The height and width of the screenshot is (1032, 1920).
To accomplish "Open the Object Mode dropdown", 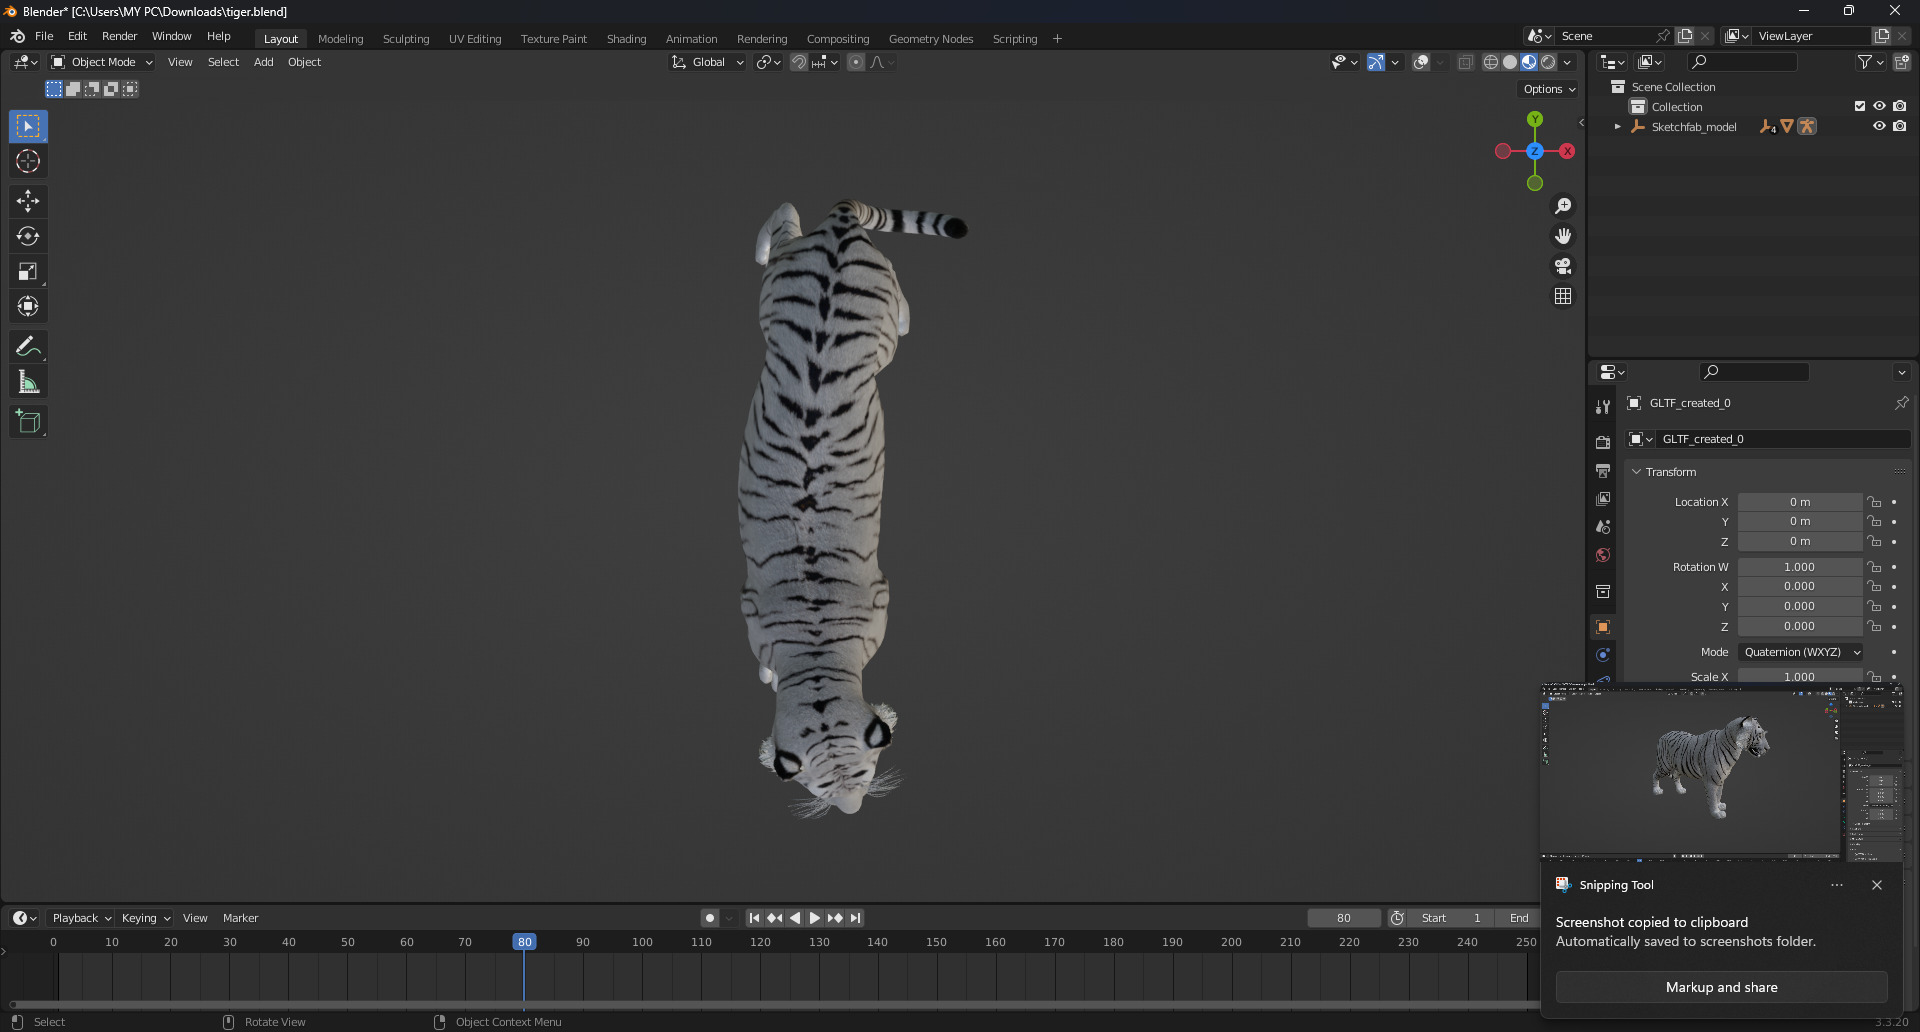I will click(x=103, y=62).
